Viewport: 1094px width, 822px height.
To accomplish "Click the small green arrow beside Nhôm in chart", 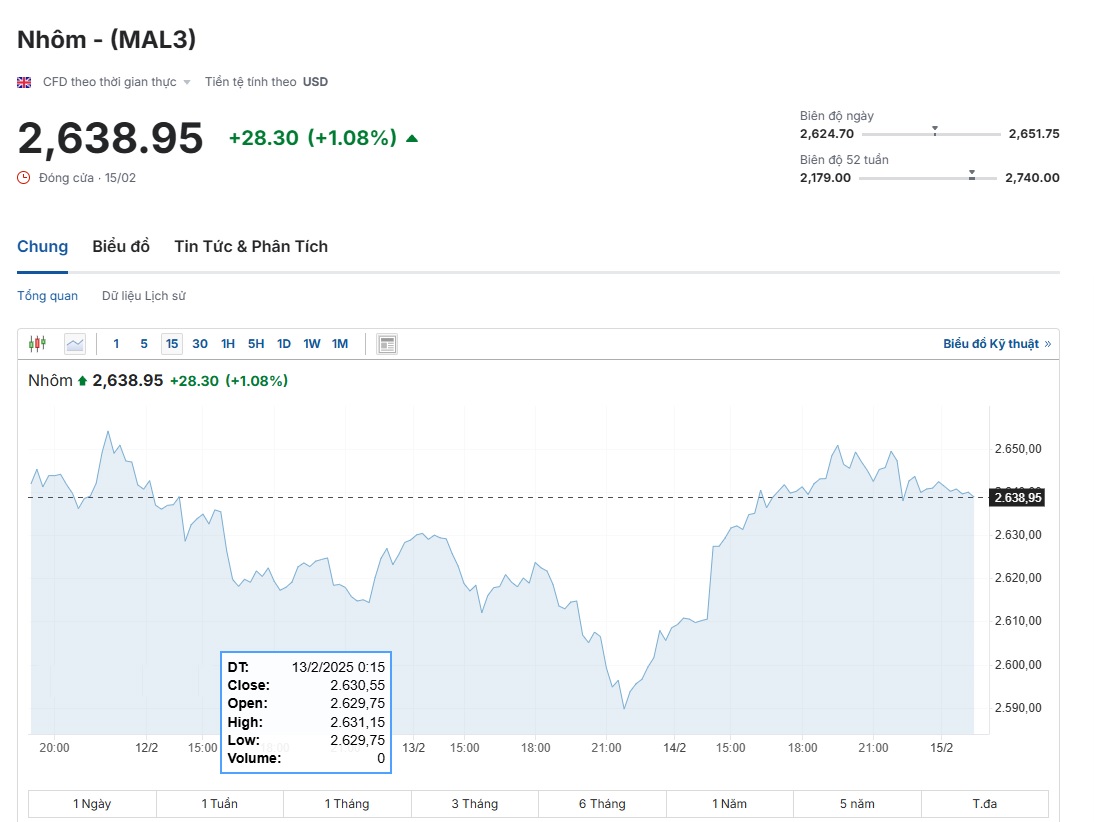I will (82, 381).
